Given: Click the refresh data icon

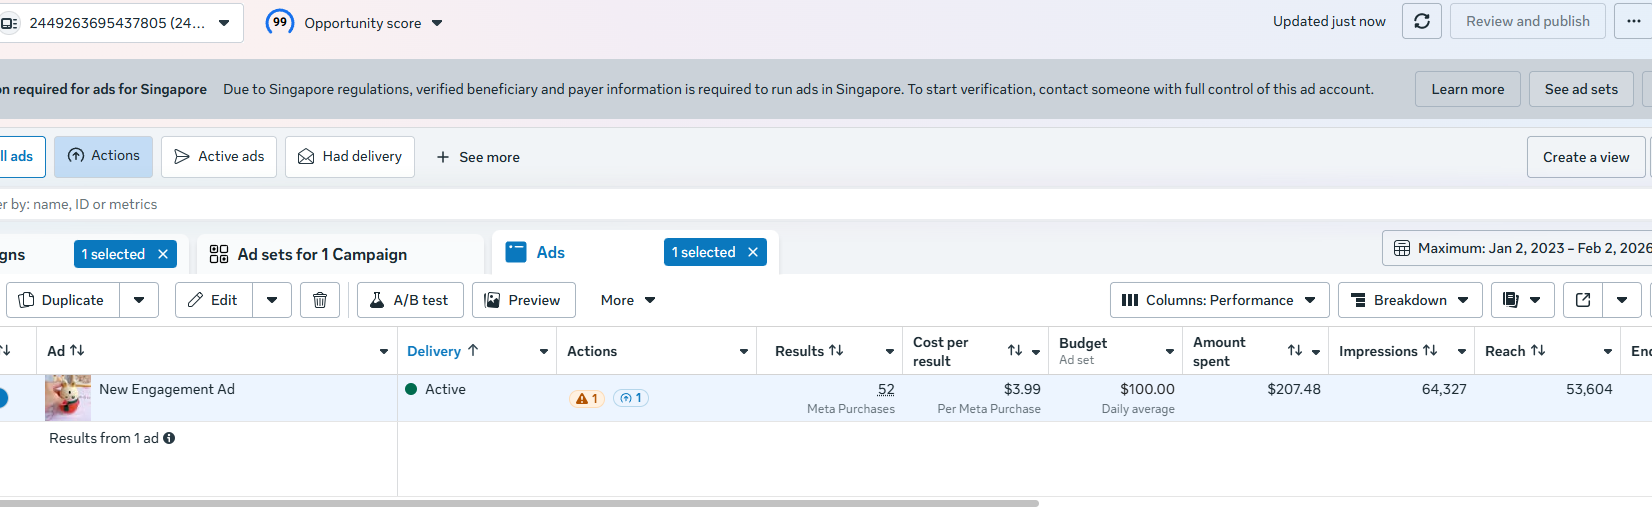Looking at the screenshot, I should coord(1421,21).
